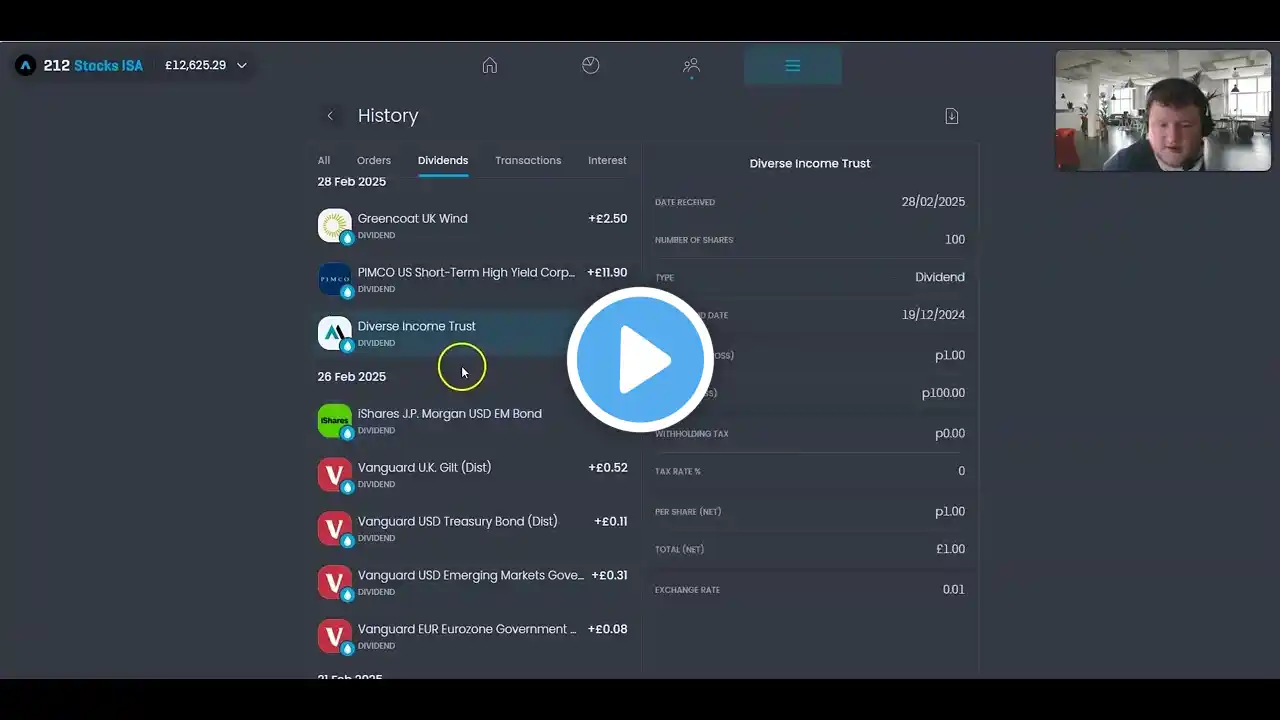Click the +£0.11 dividend amount
Viewport: 1280px width, 720px height.
click(x=611, y=522)
